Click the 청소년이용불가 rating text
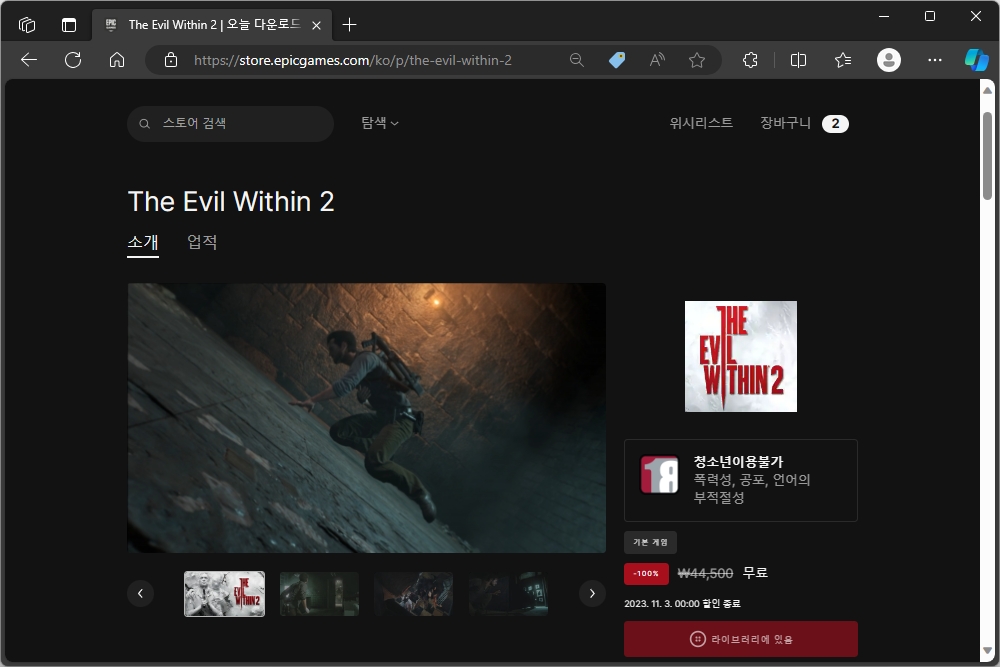The image size is (1000, 667). [x=739, y=462]
